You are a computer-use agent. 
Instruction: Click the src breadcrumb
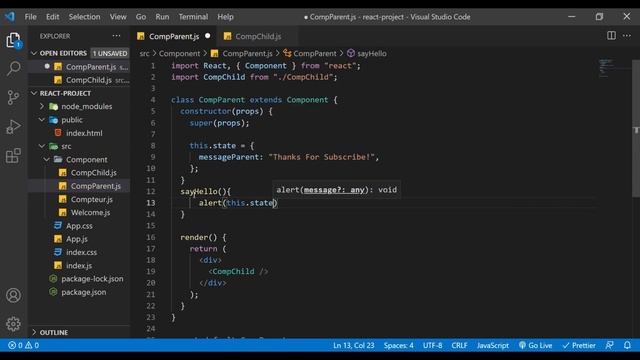point(144,53)
